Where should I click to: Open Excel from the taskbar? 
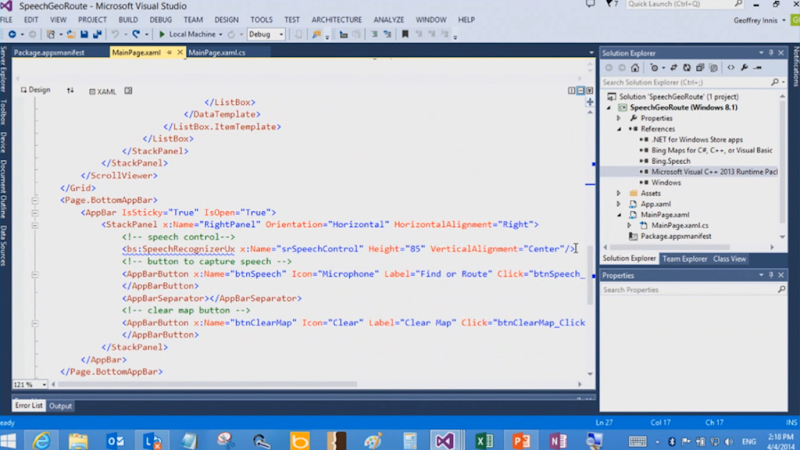coord(484,440)
